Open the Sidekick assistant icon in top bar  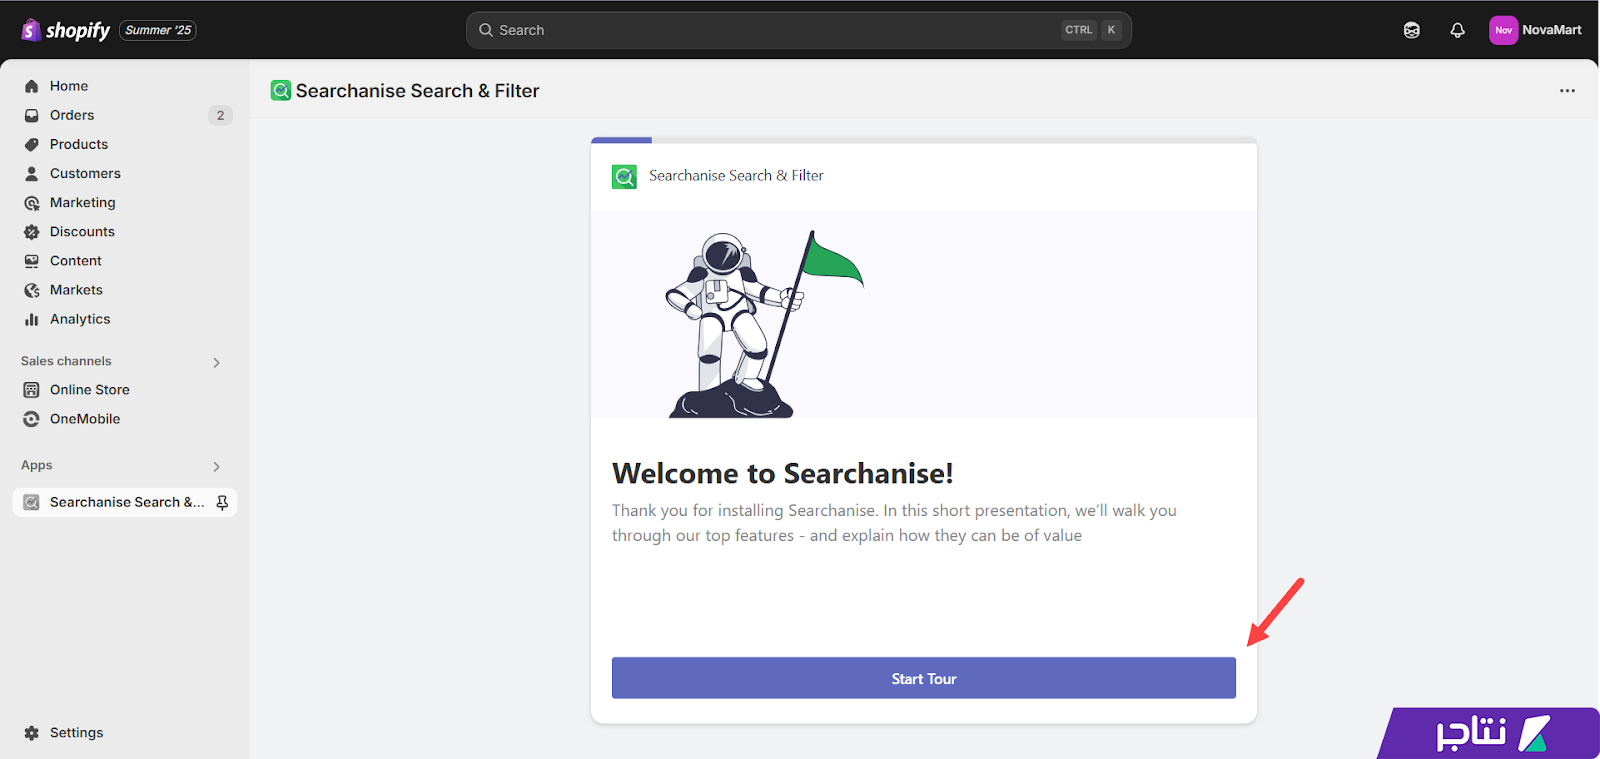[1412, 30]
